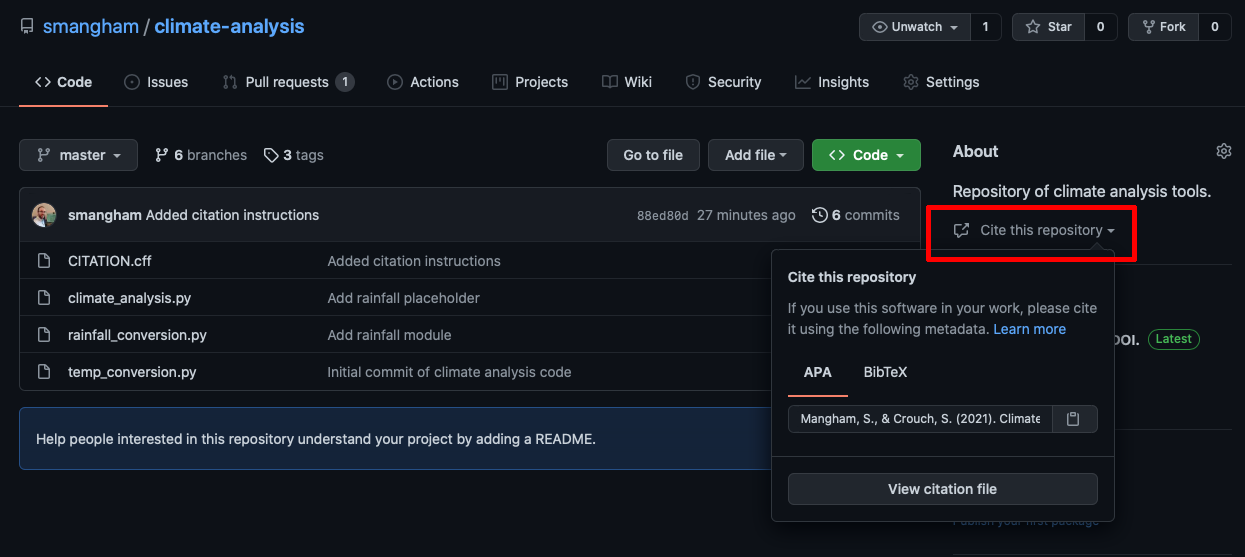This screenshot has height=557, width=1245.
Task: Click smangham's avatar in commit row
Action: point(44,215)
